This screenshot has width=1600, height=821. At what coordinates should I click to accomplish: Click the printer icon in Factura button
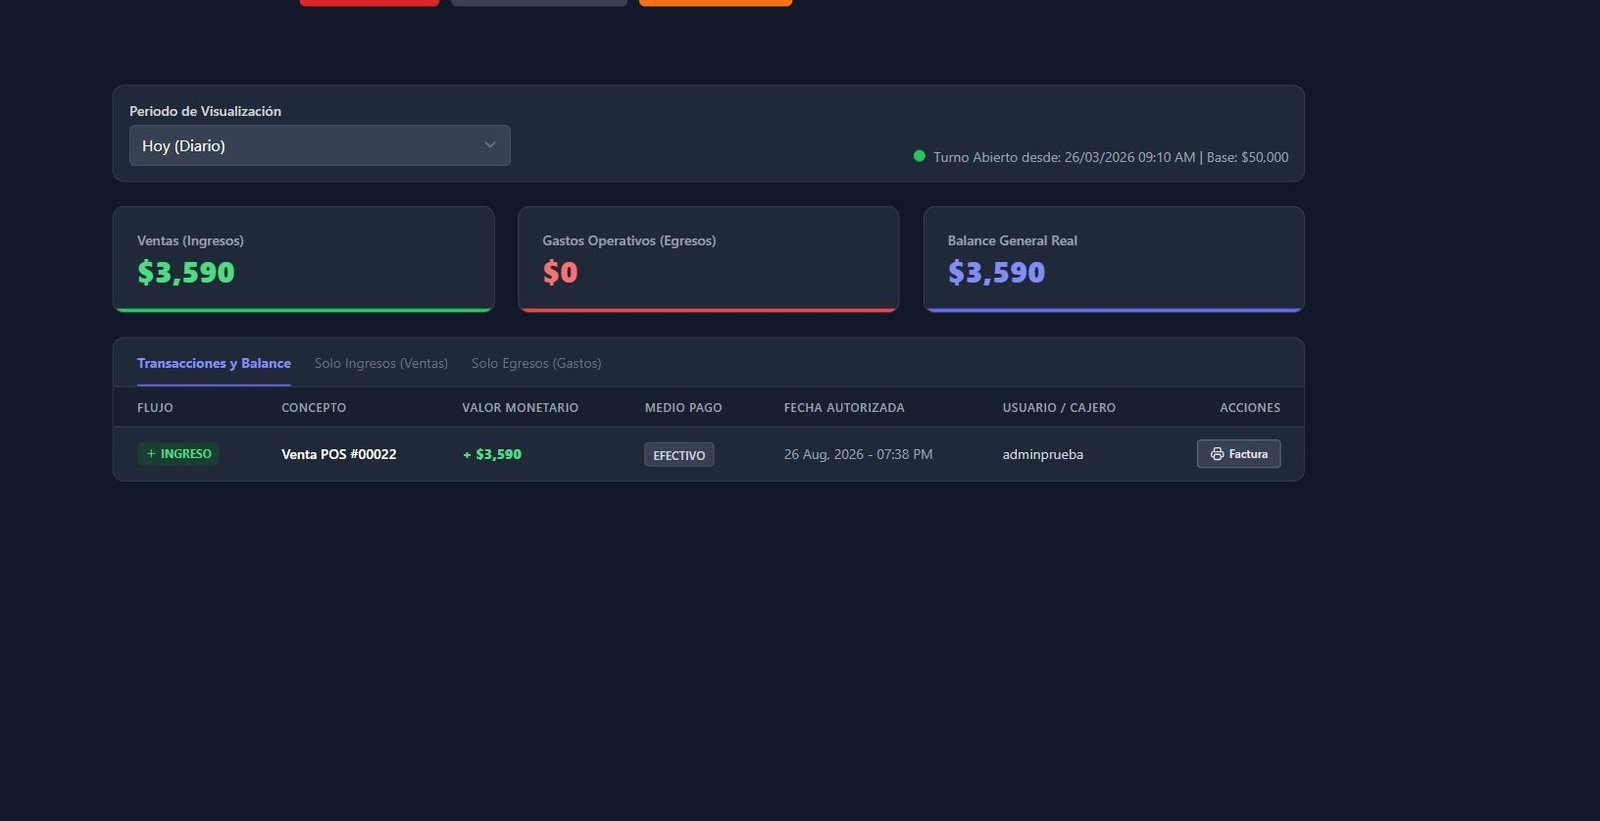1217,454
